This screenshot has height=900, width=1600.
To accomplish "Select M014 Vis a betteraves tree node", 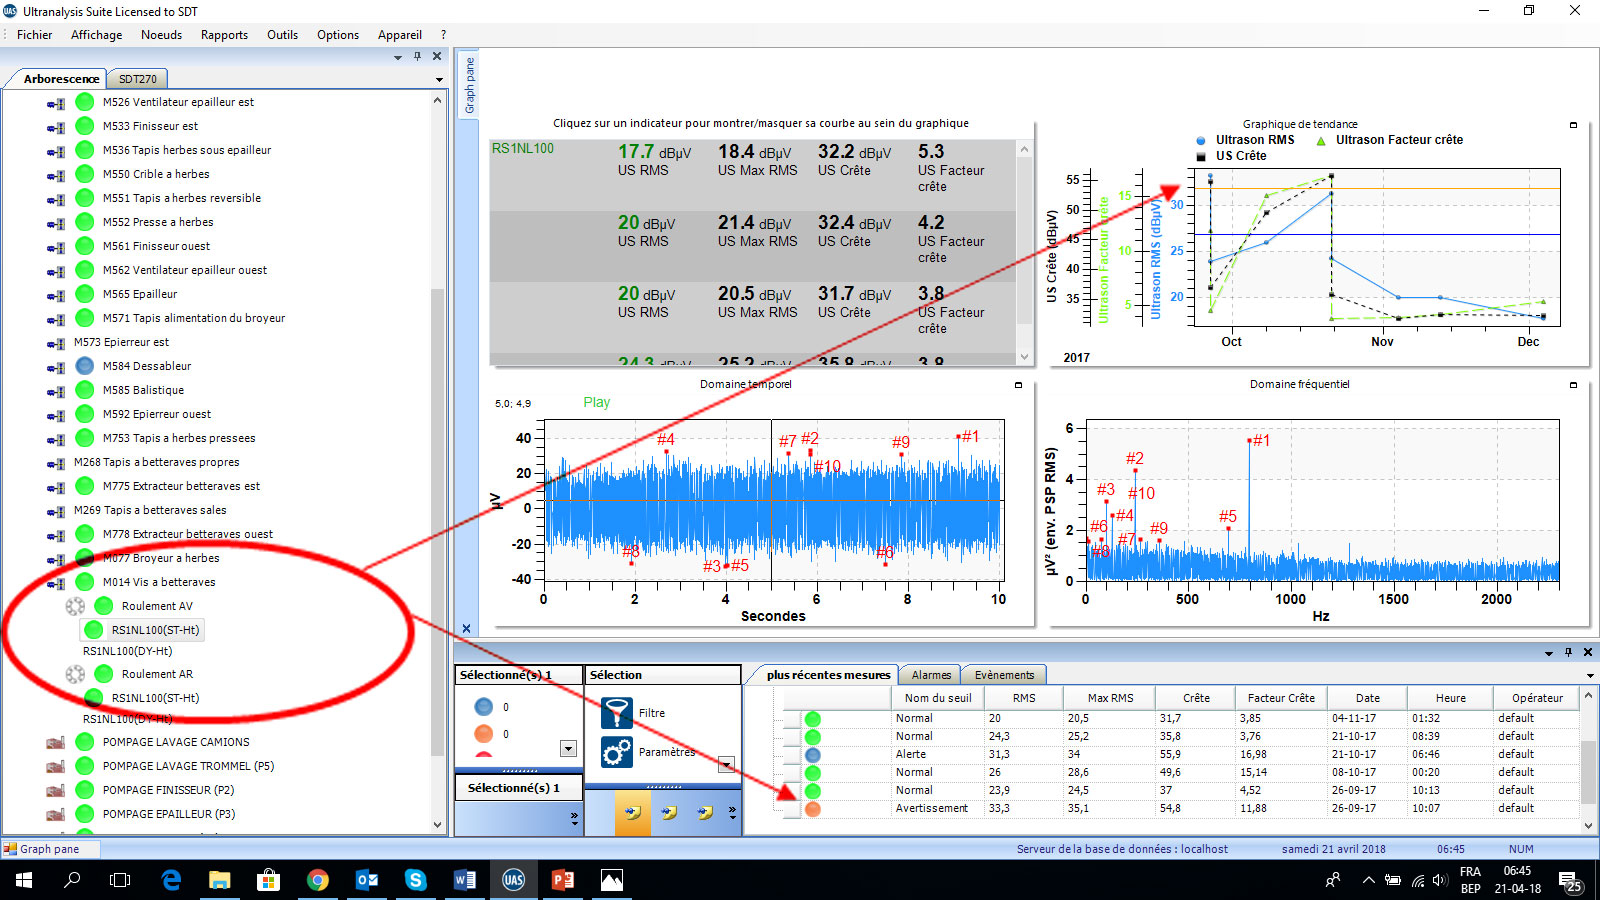I will pos(158,582).
